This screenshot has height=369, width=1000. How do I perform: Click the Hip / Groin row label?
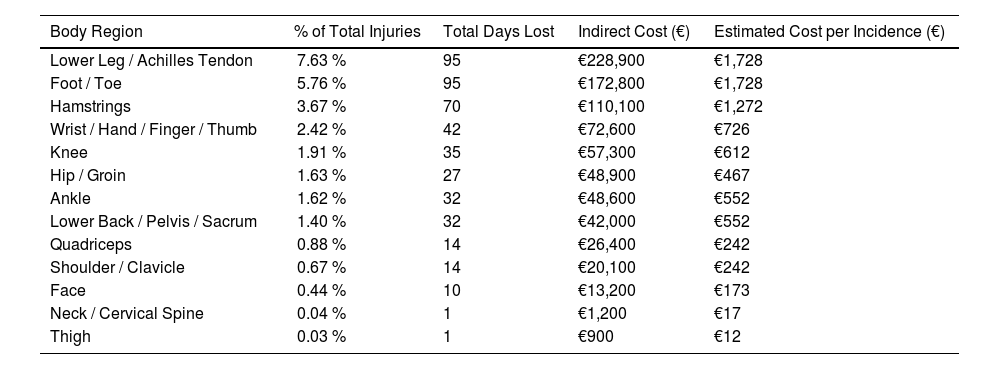[87, 175]
